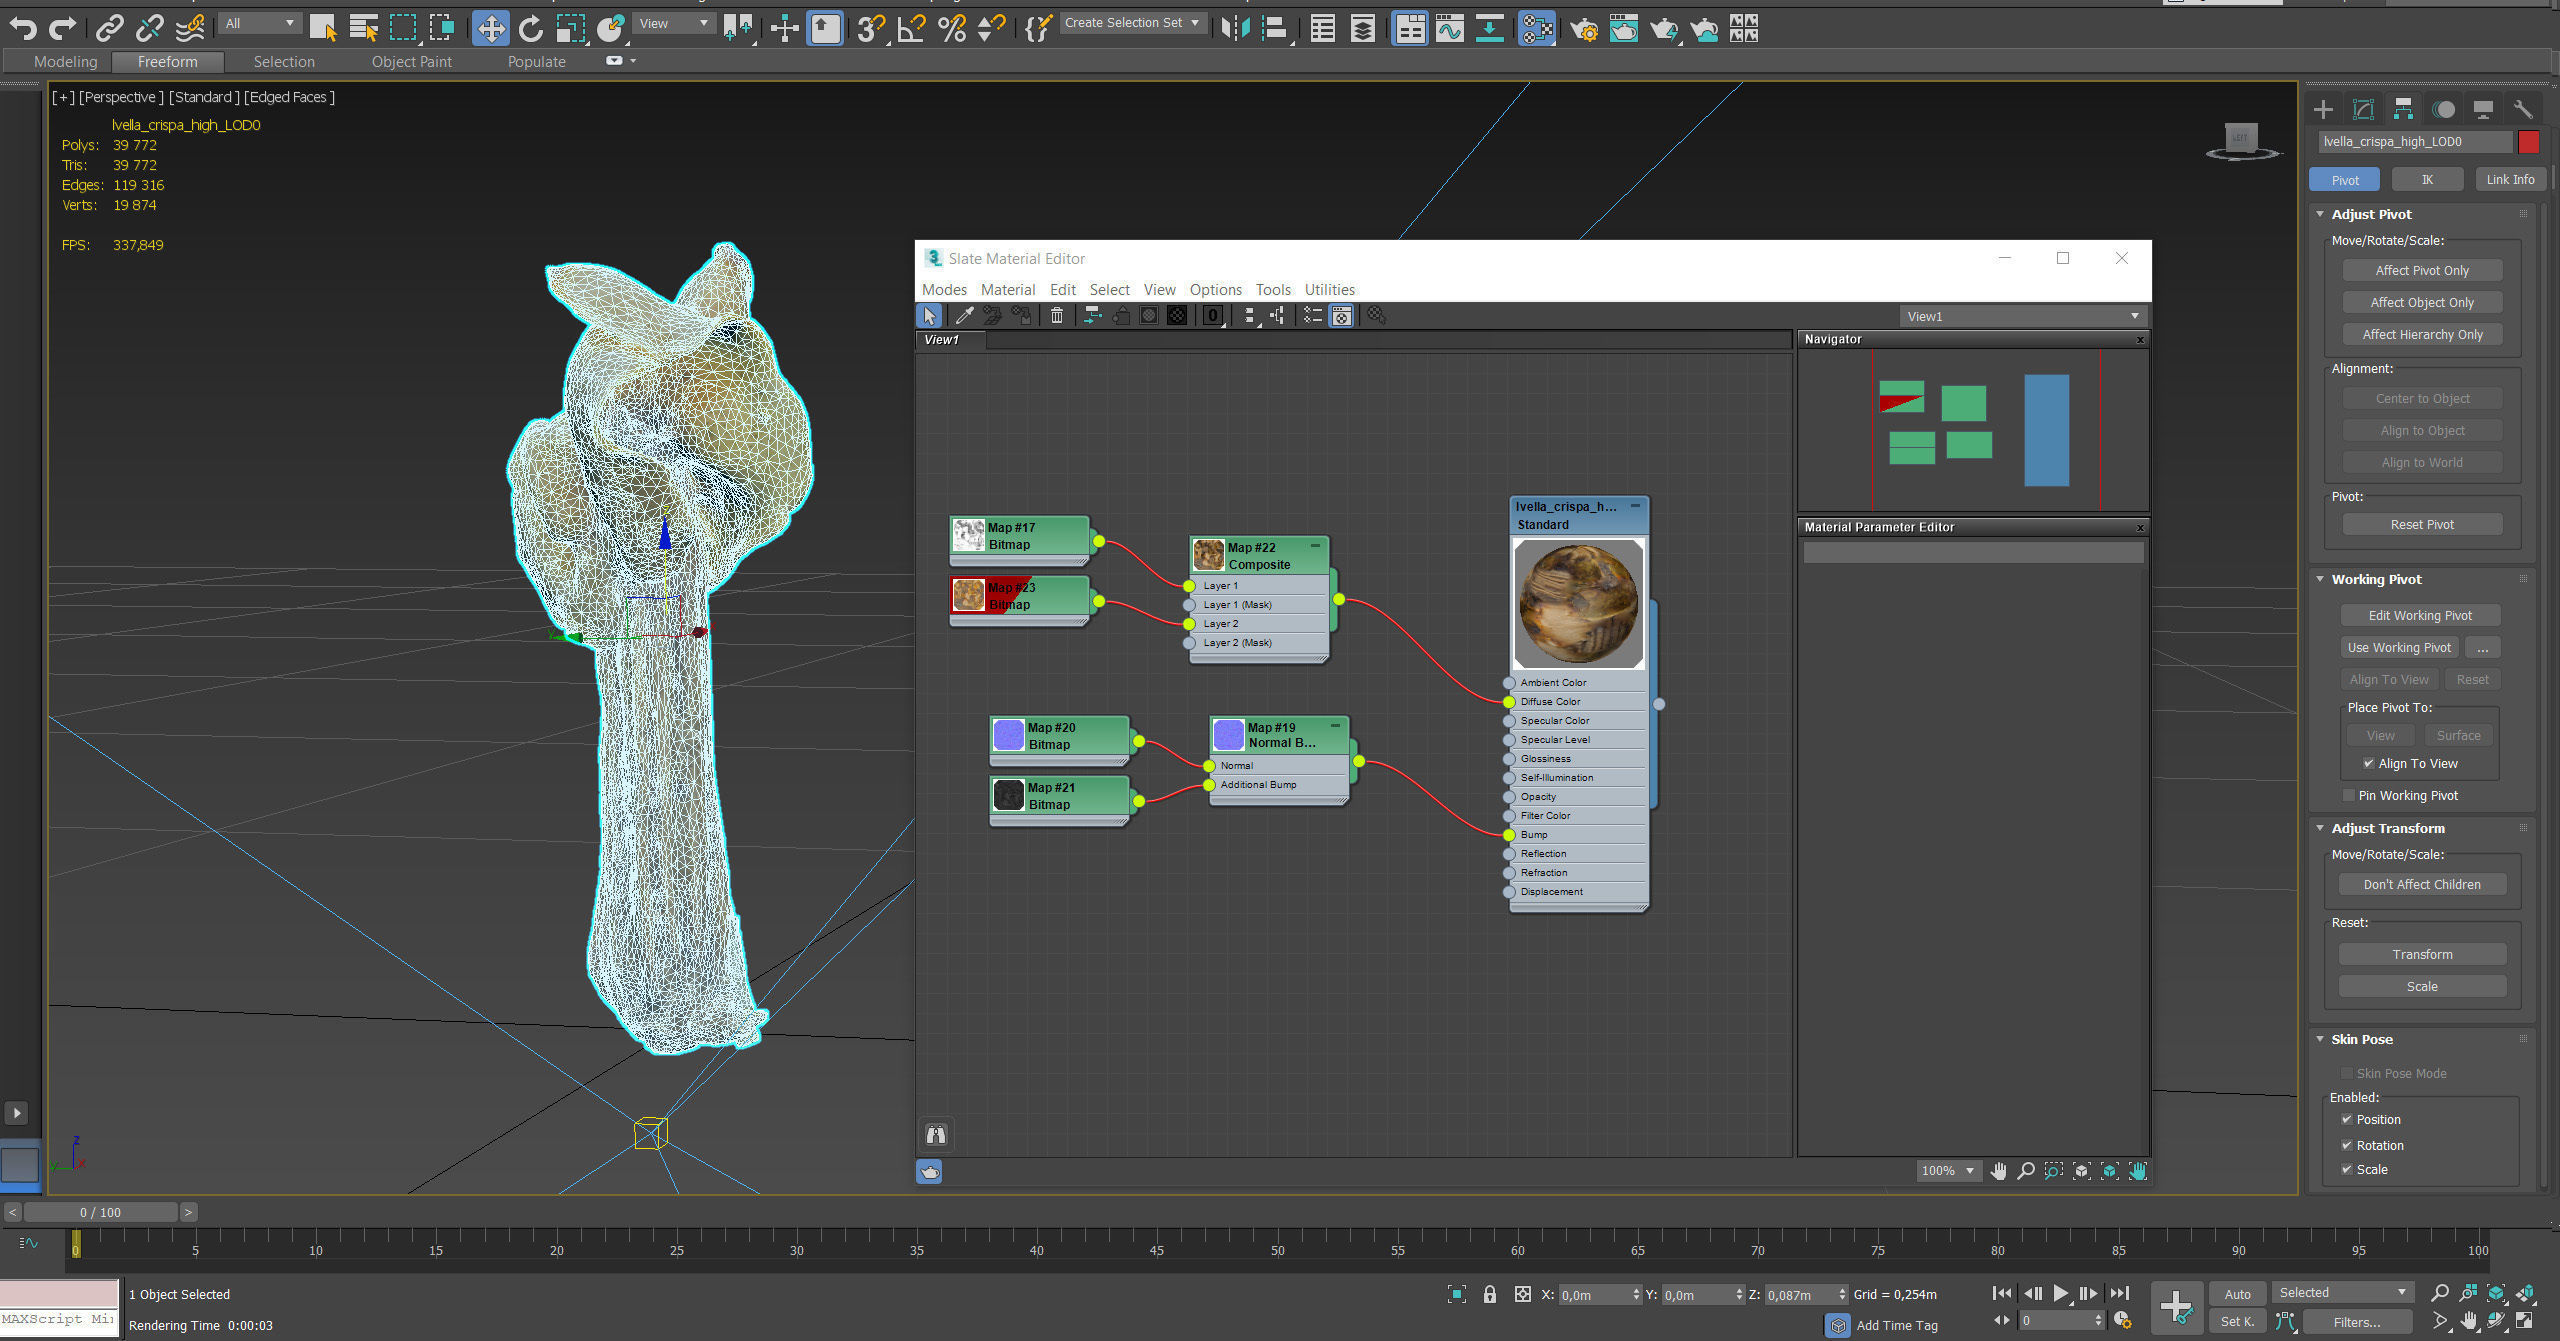
Task: Open the Select by Name dialog
Action: pos(363,29)
